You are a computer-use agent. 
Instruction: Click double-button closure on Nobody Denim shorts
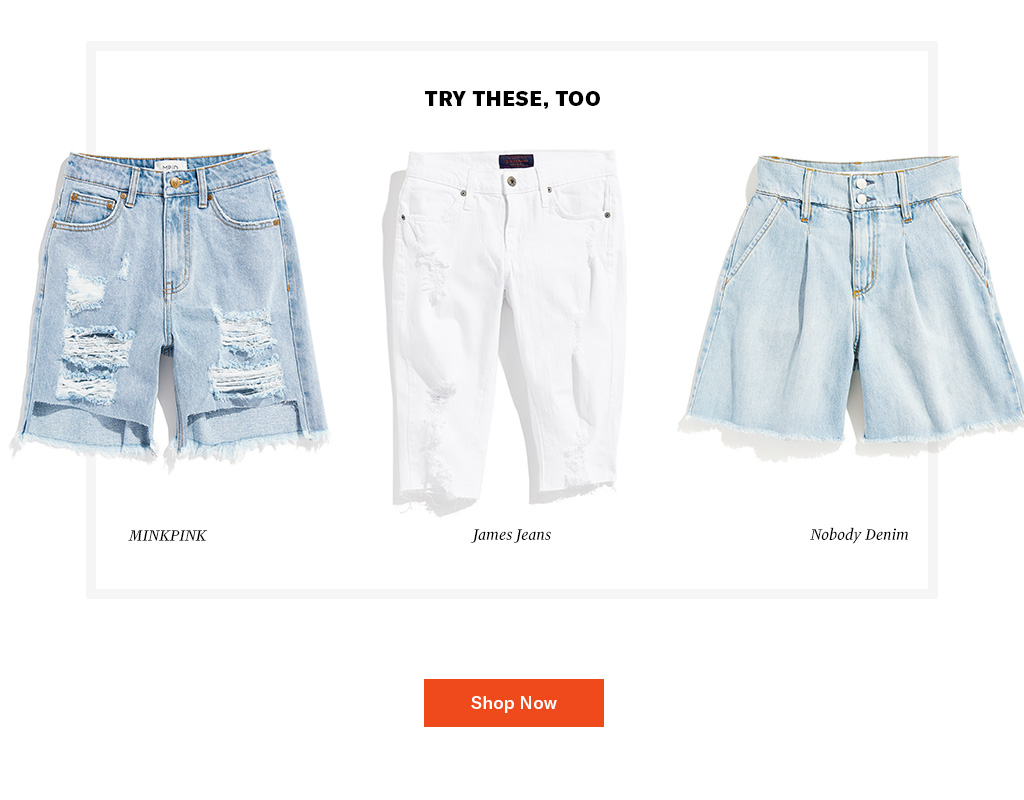coord(861,191)
